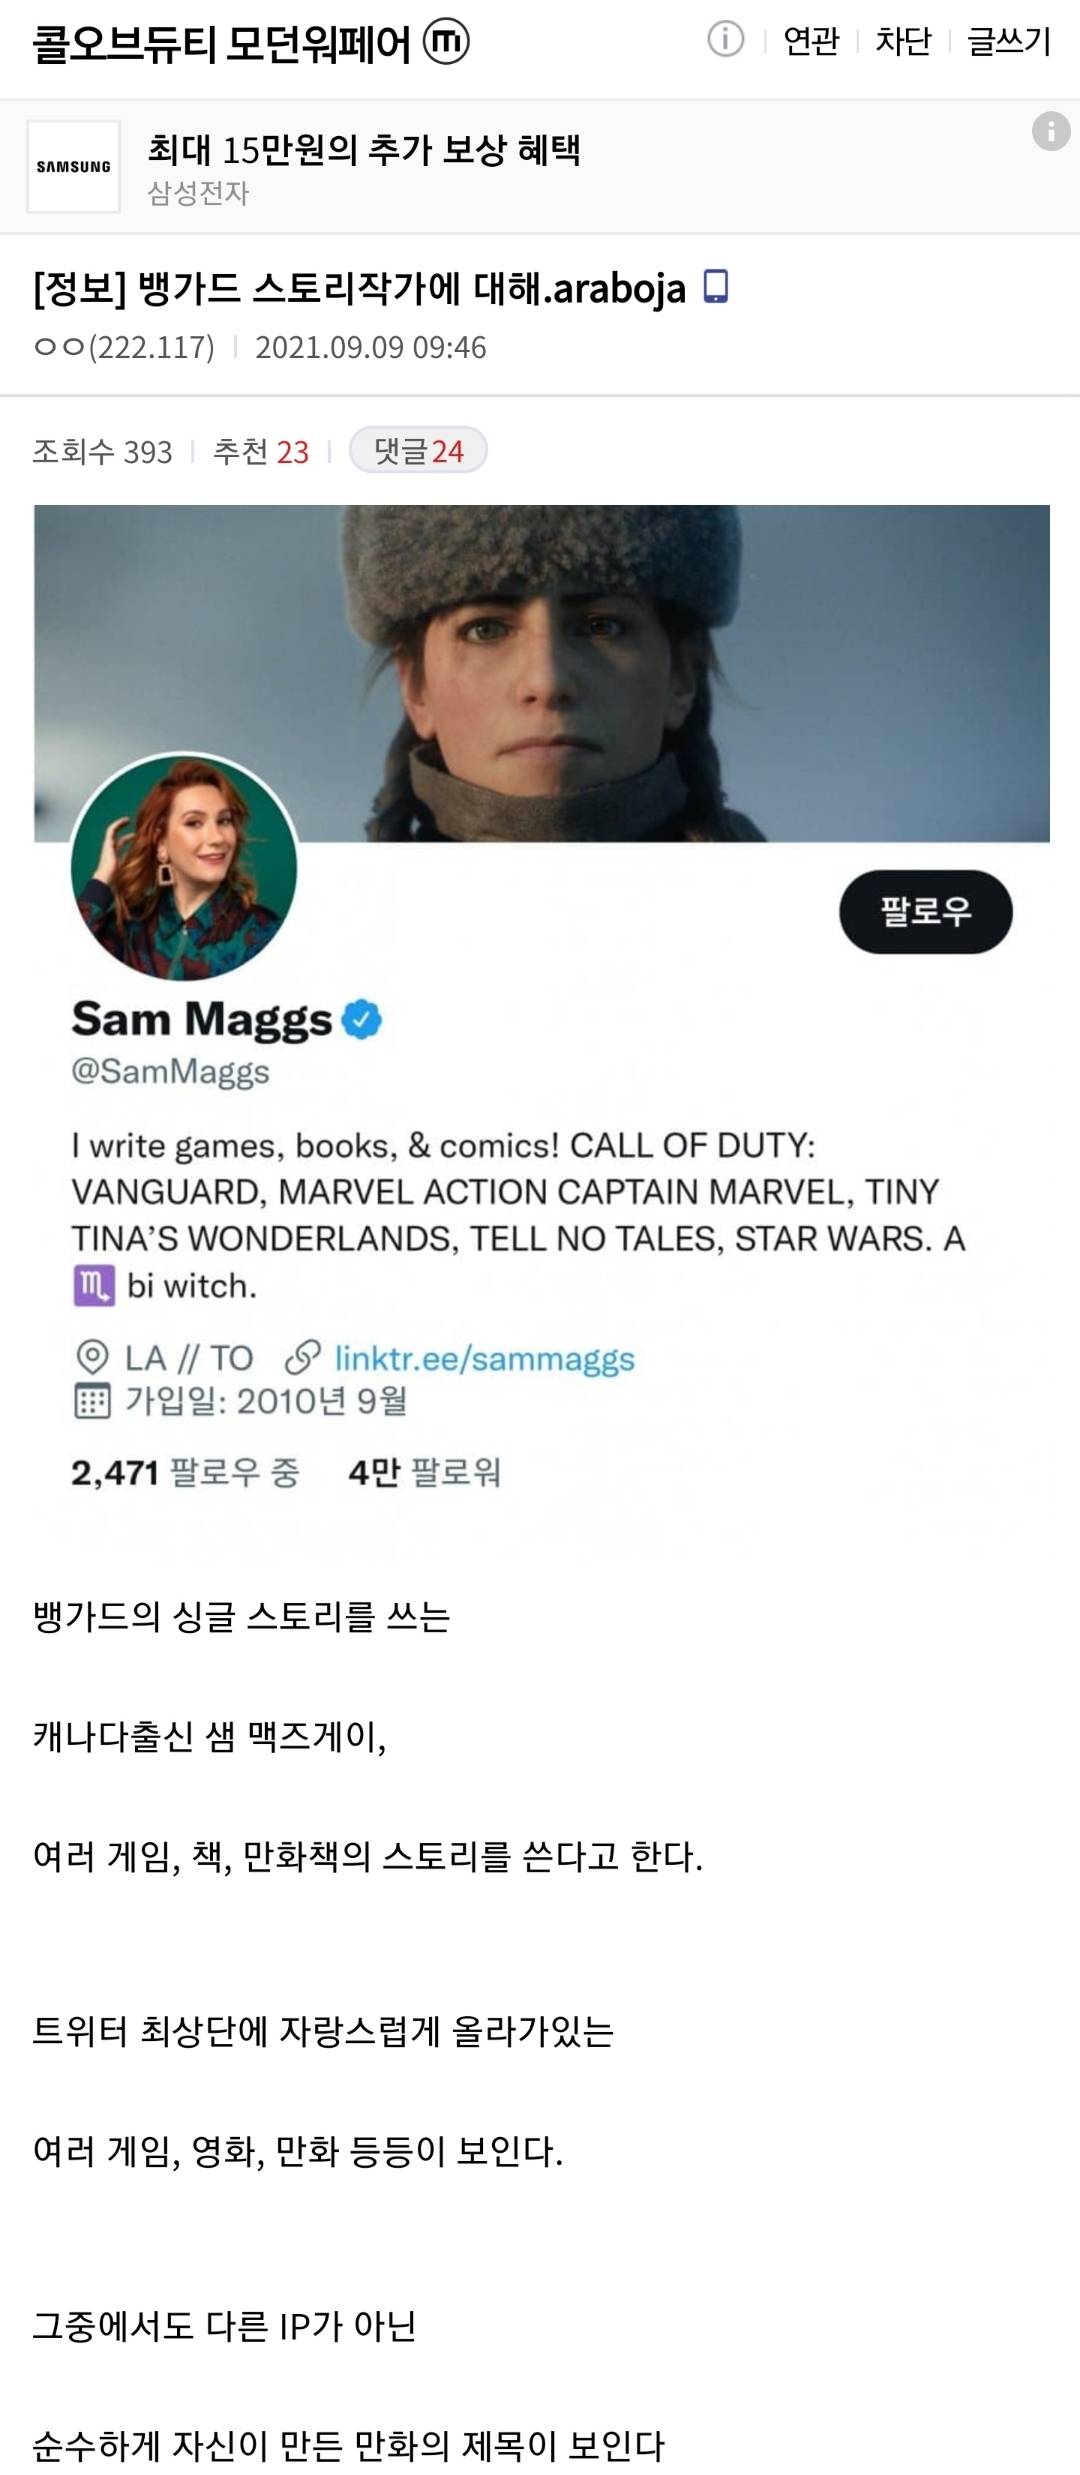View the 4만 팔로워 followers count

(424, 1472)
